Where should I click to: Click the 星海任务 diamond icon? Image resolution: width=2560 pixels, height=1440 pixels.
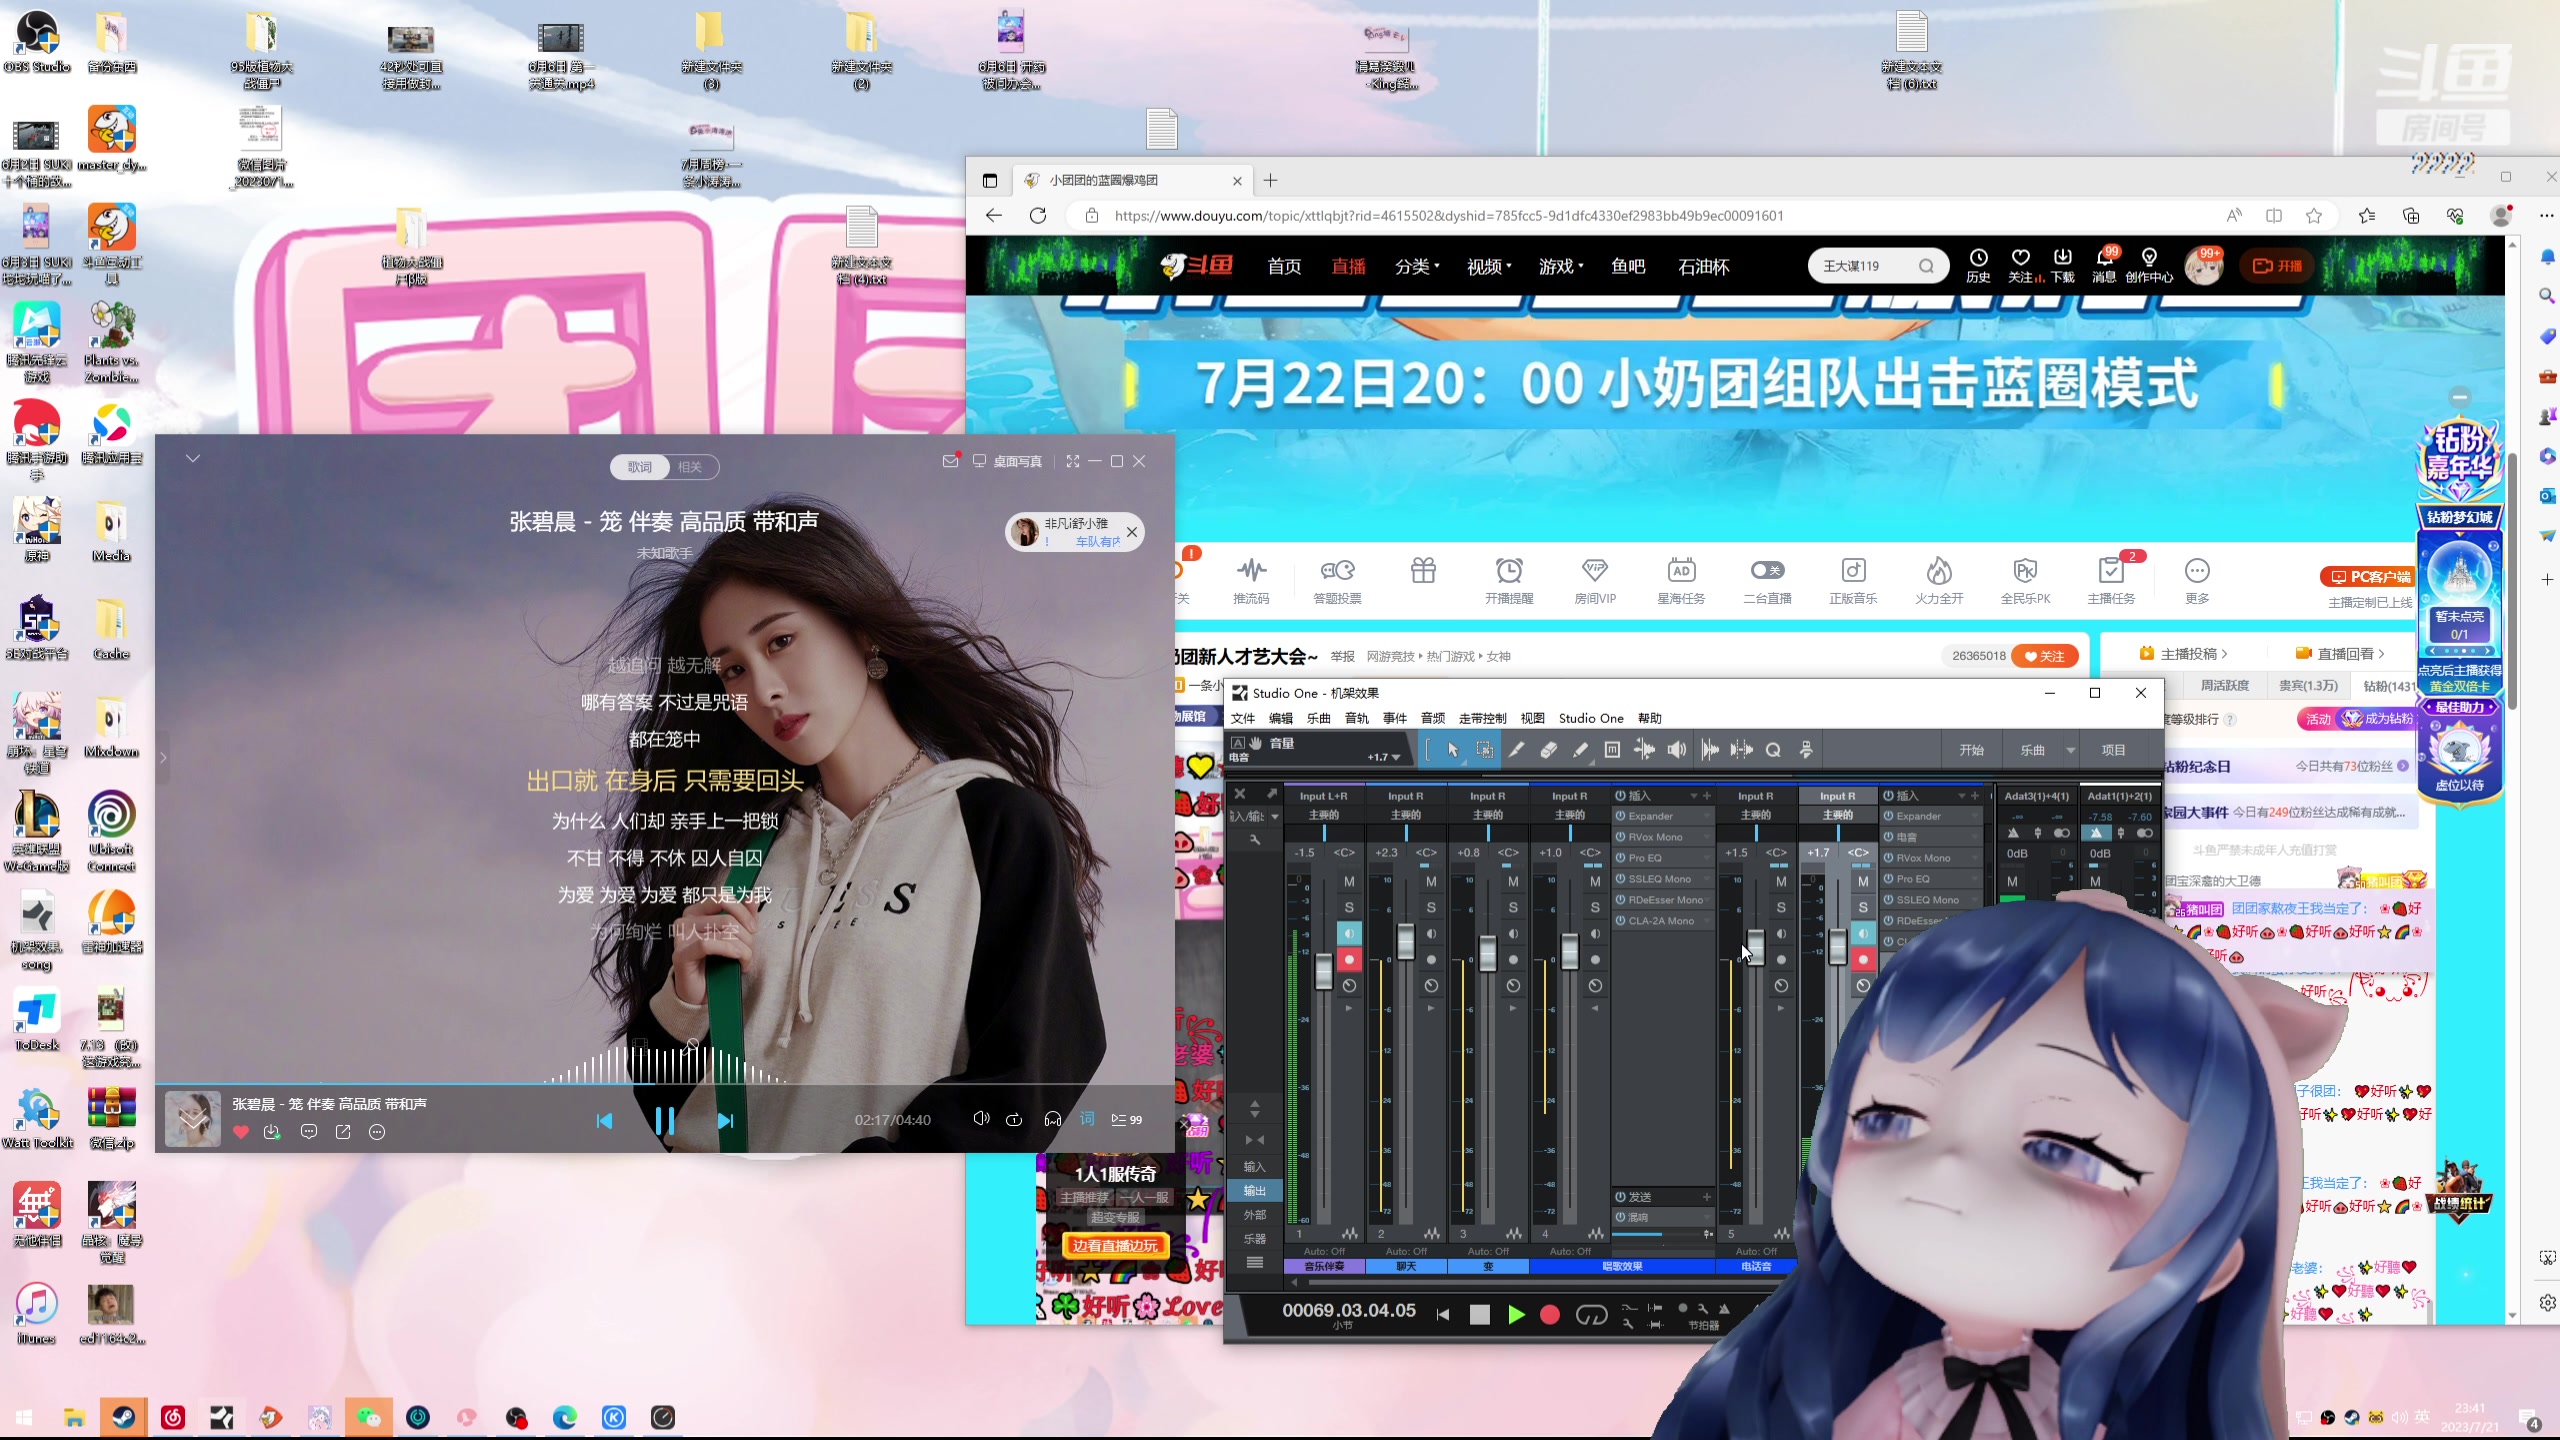(x=1682, y=580)
